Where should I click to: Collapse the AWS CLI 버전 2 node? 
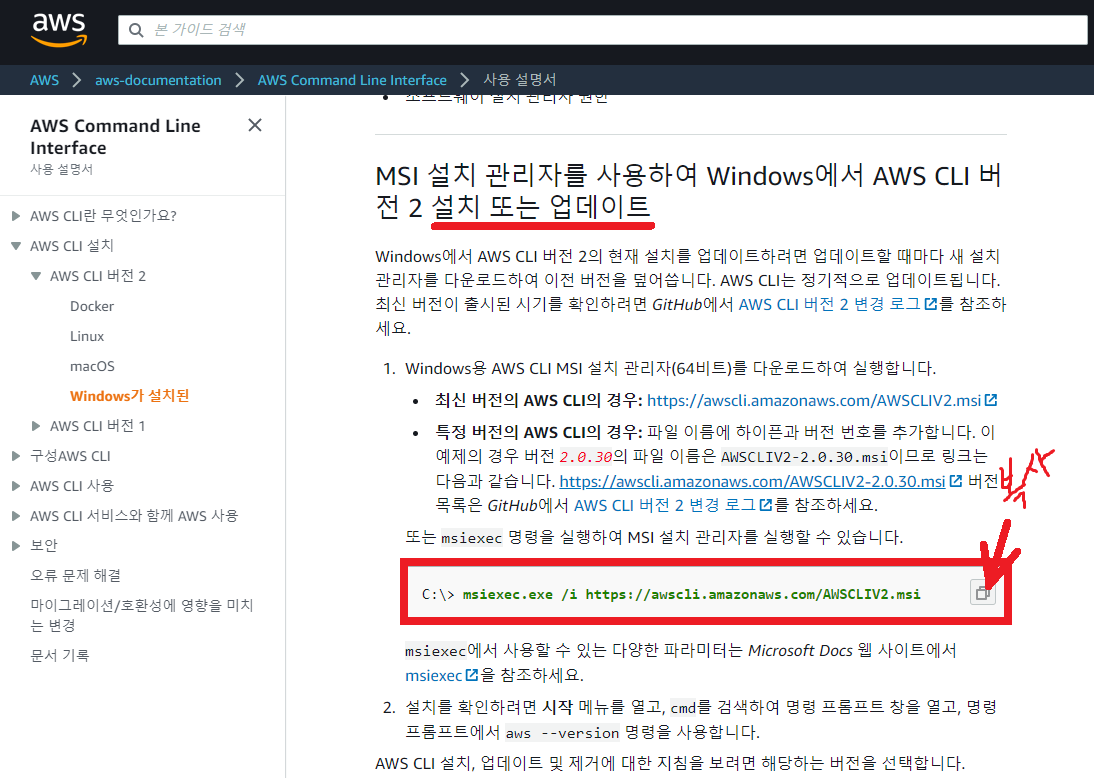pos(36,276)
